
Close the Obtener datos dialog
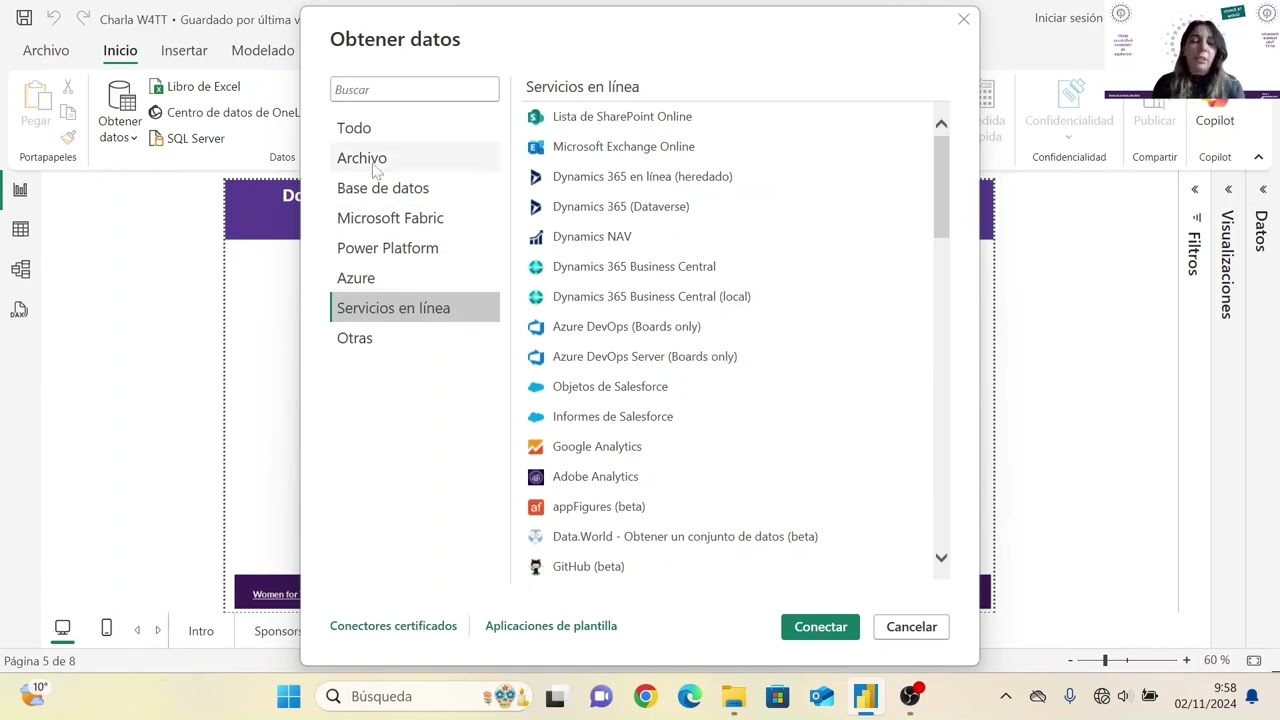(963, 19)
